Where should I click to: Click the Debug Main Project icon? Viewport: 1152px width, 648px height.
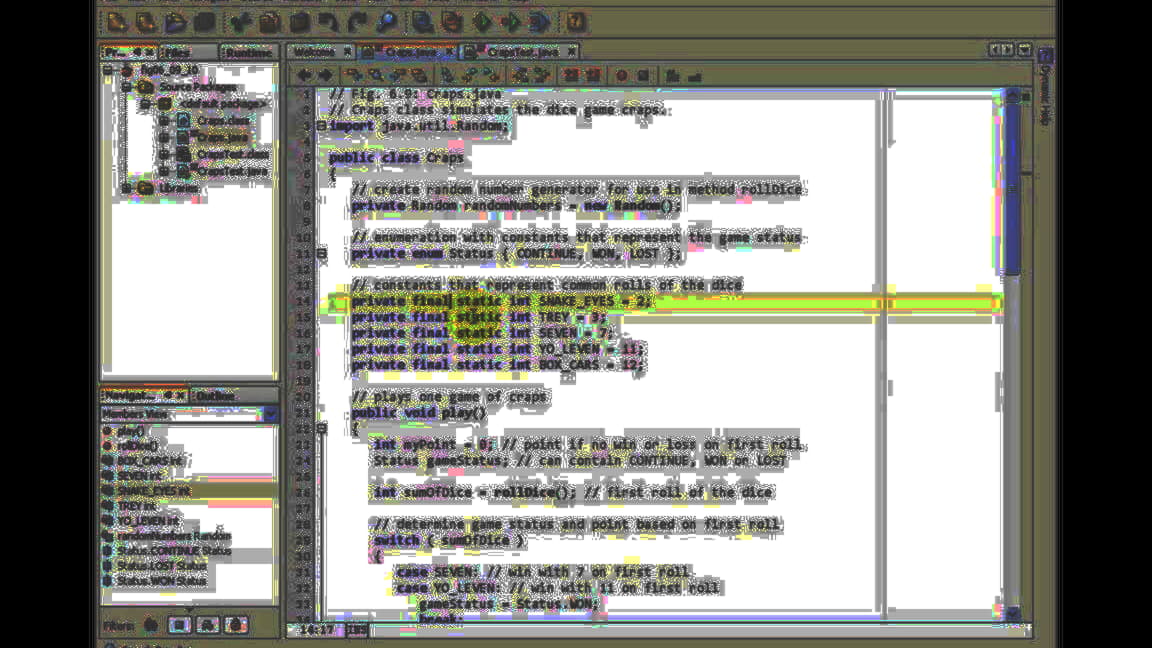(510, 22)
